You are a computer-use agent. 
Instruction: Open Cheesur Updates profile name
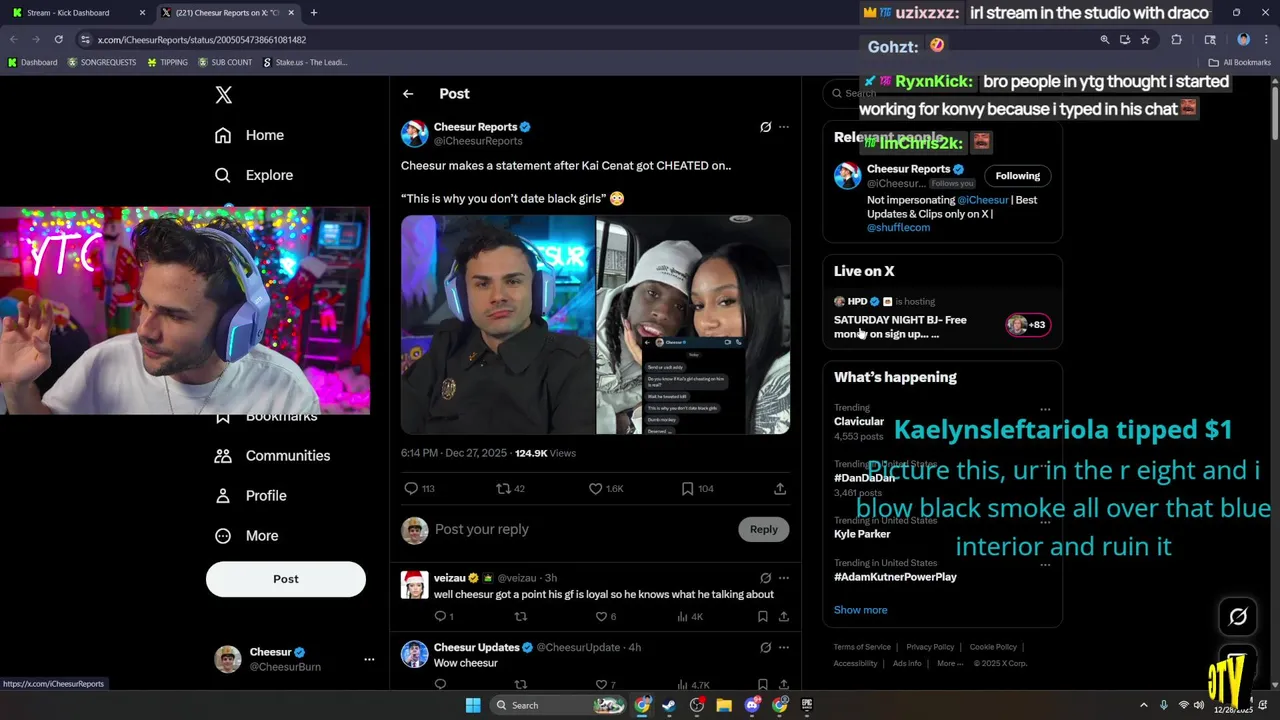[x=476, y=647]
